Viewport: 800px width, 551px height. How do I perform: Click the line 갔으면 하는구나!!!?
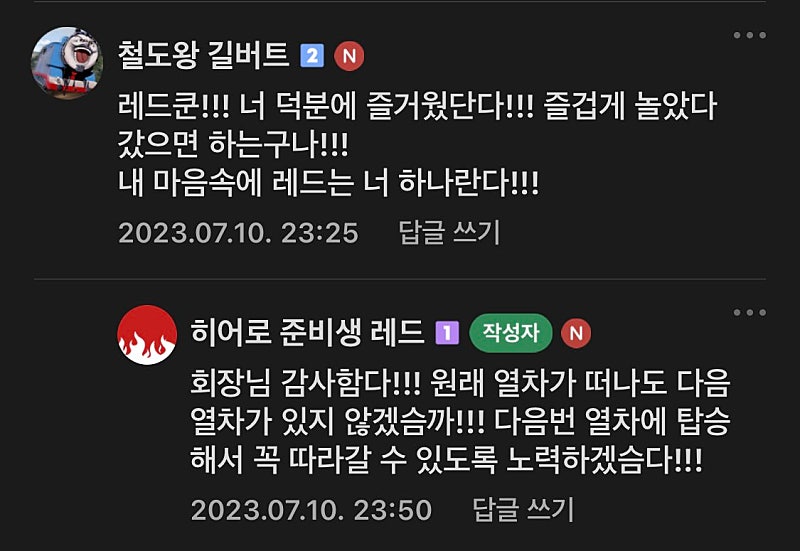[233, 145]
